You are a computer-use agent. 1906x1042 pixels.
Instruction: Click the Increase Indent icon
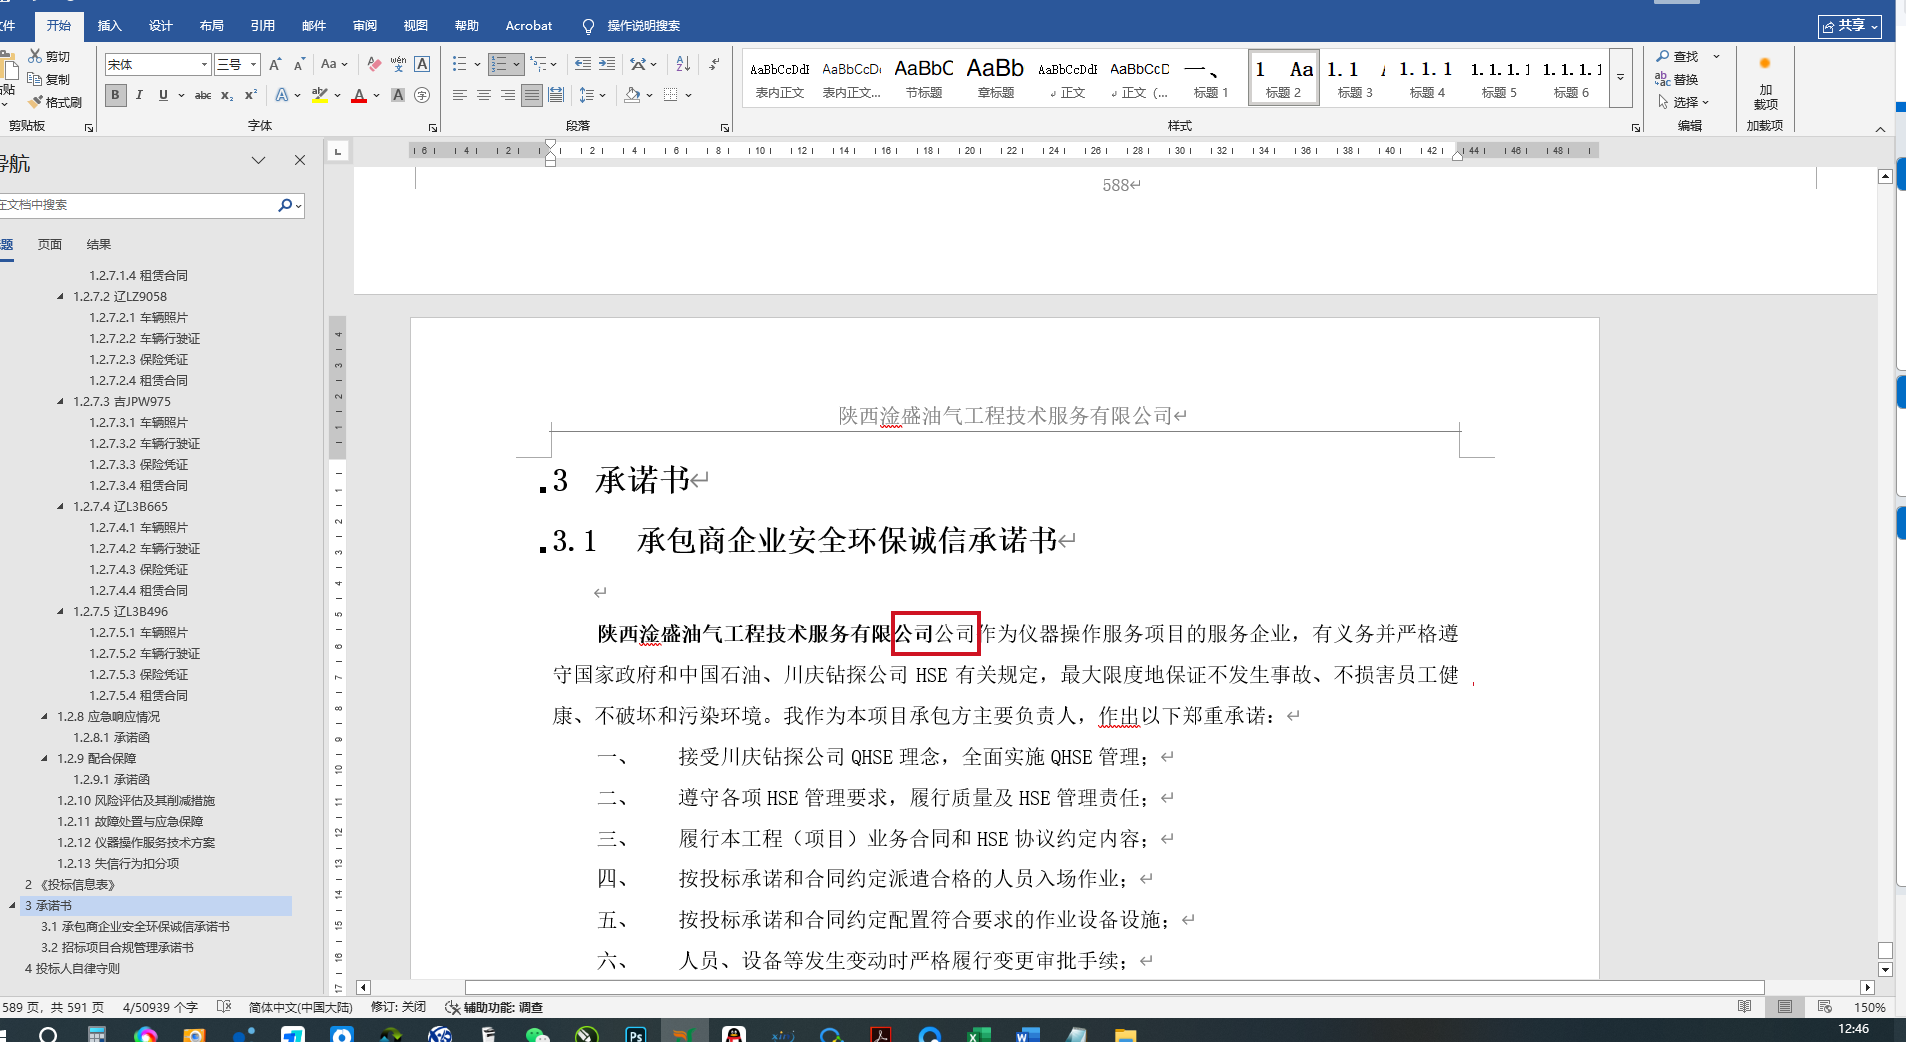tap(607, 64)
